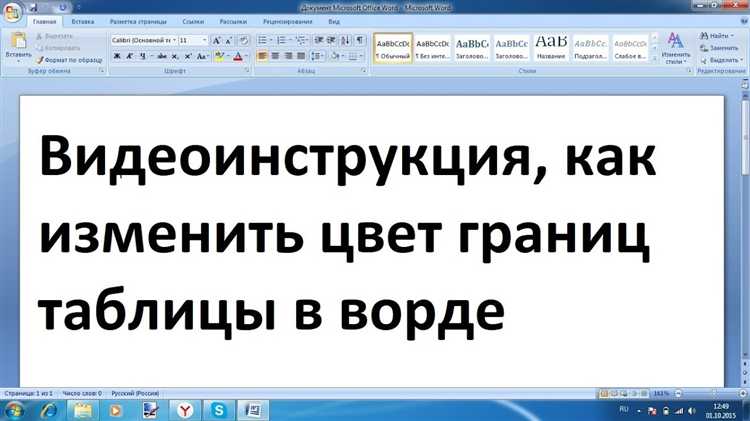The image size is (750, 421).
Task: Open Ссылки tab
Action: click(193, 22)
